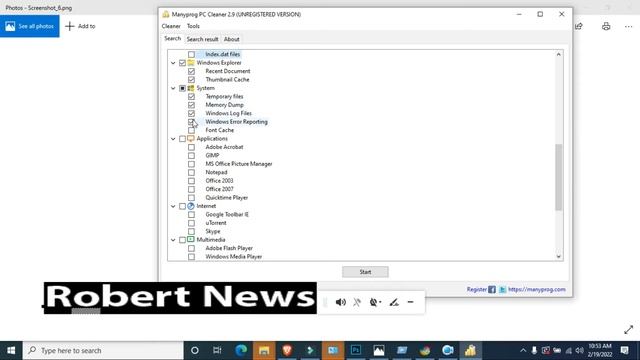Screen dimensions: 640x360
Task: Open the webcam-off dropdown in floating toolbar
Action: [375, 302]
